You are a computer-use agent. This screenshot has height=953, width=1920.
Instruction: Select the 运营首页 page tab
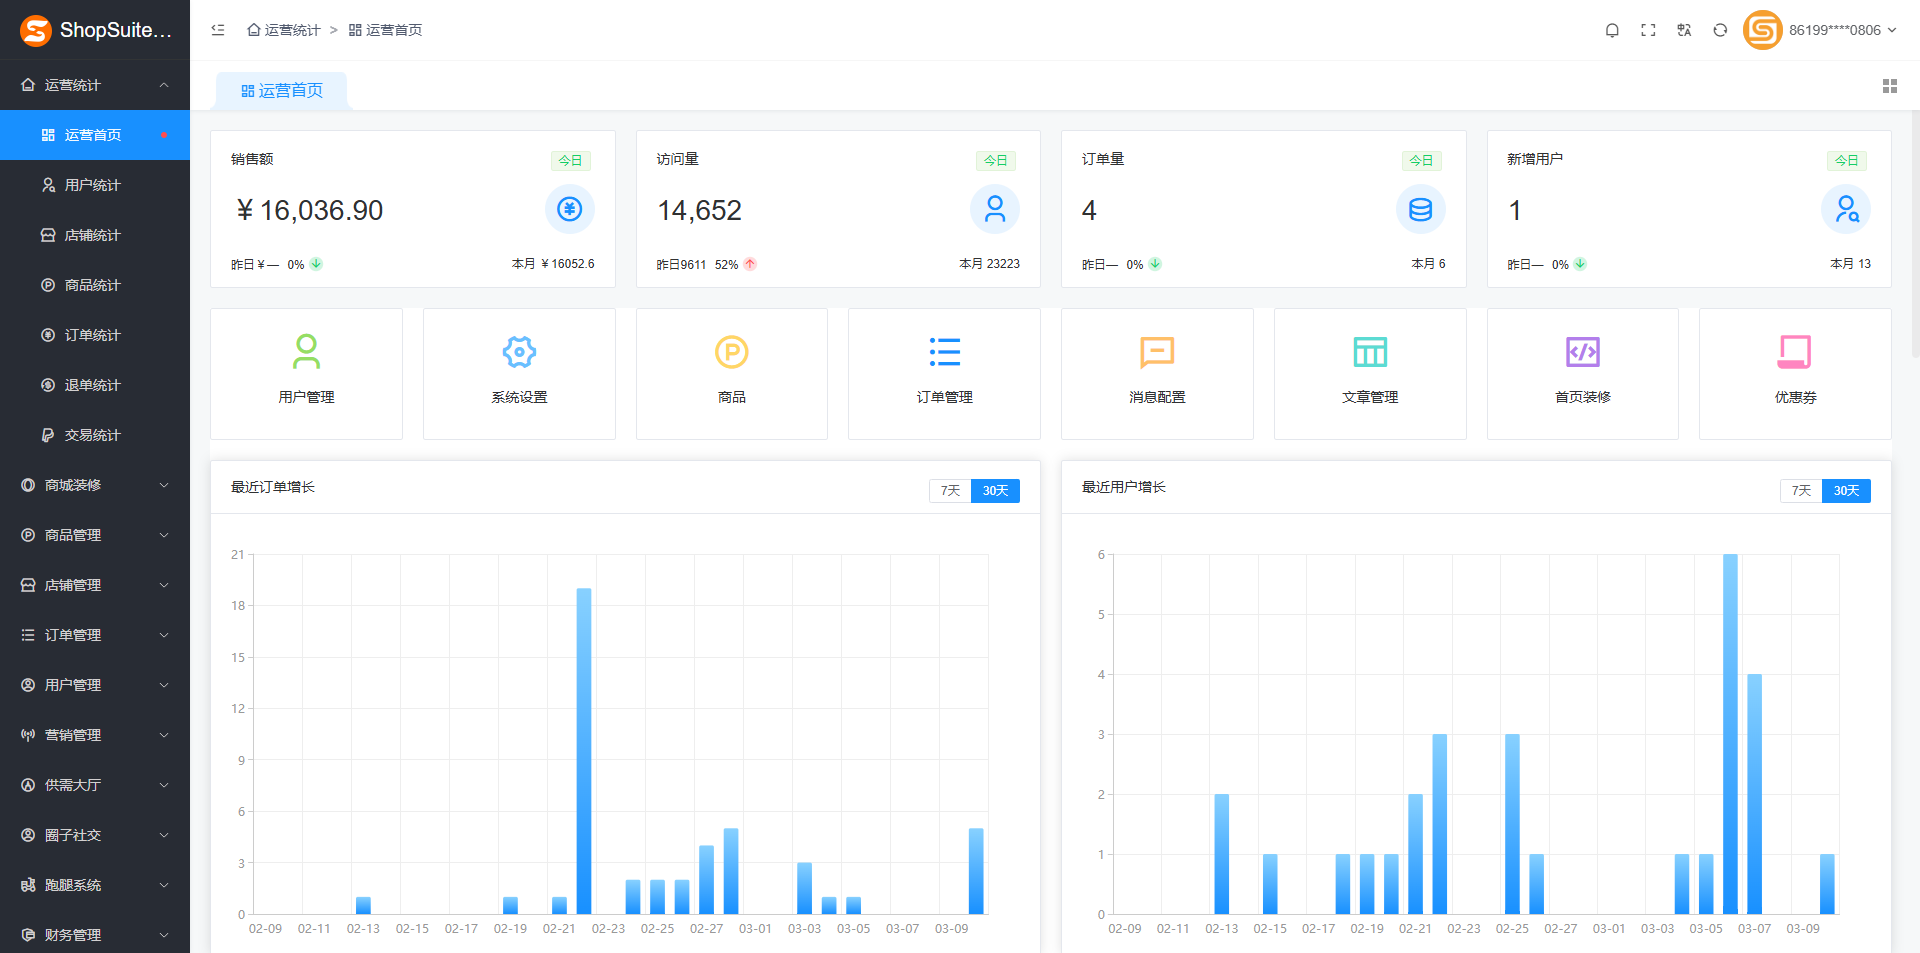click(x=282, y=91)
